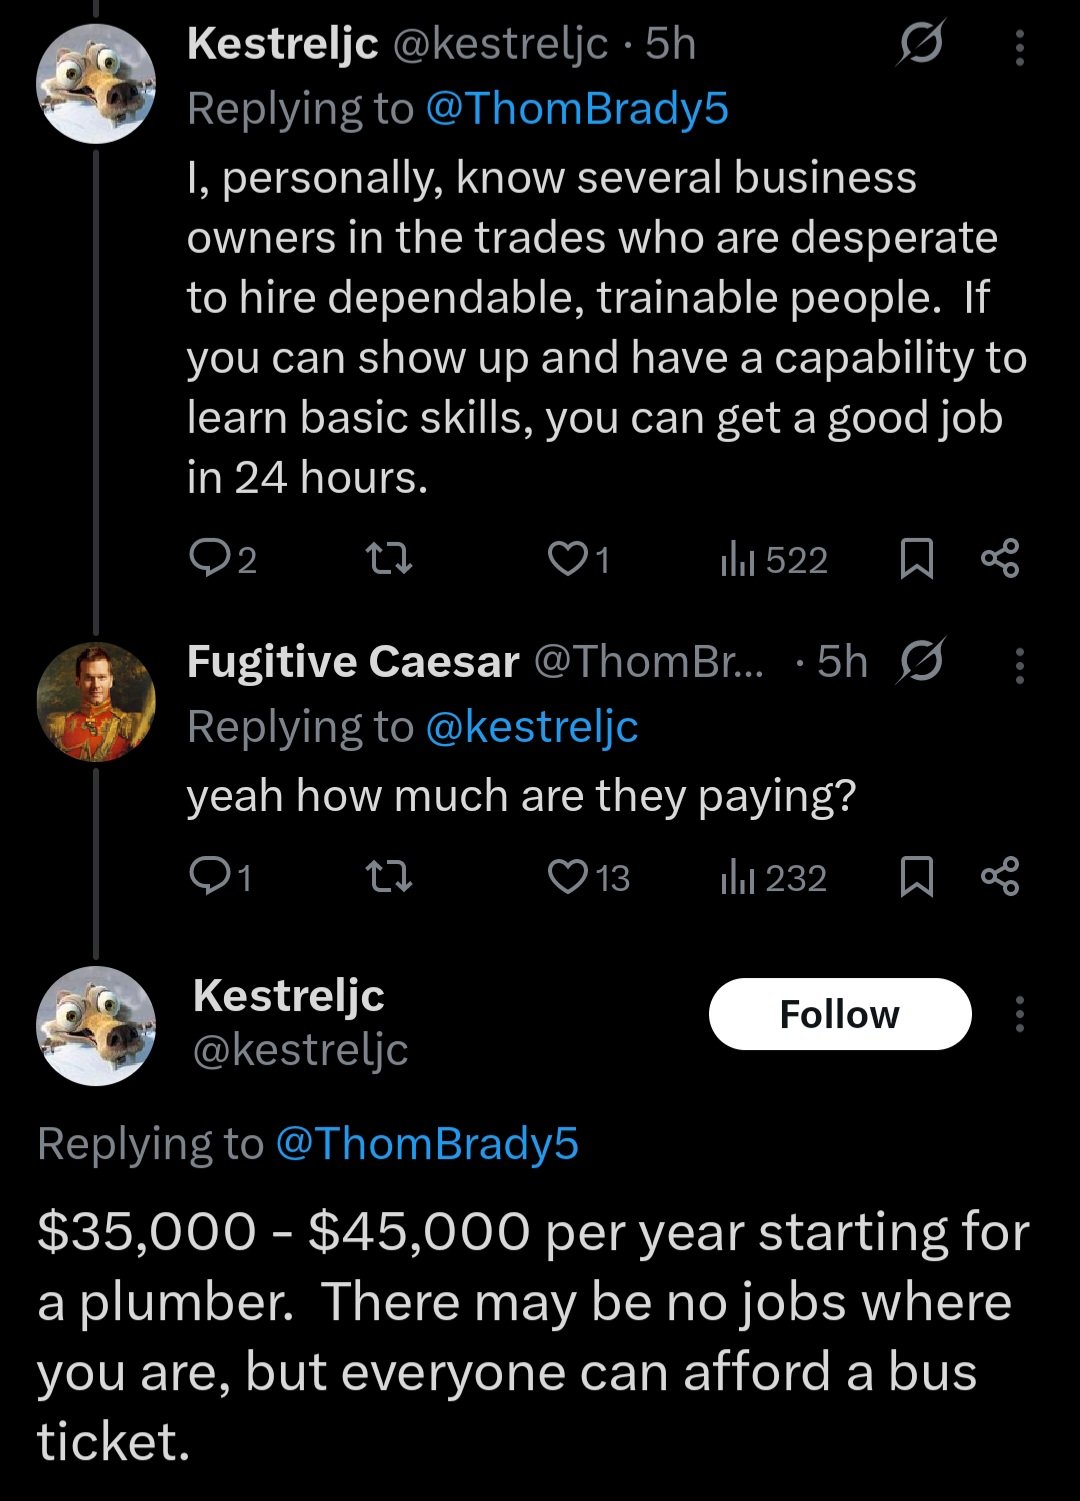
Task: Reply to Kestreljc's first tweet
Action: pyautogui.click(x=222, y=559)
